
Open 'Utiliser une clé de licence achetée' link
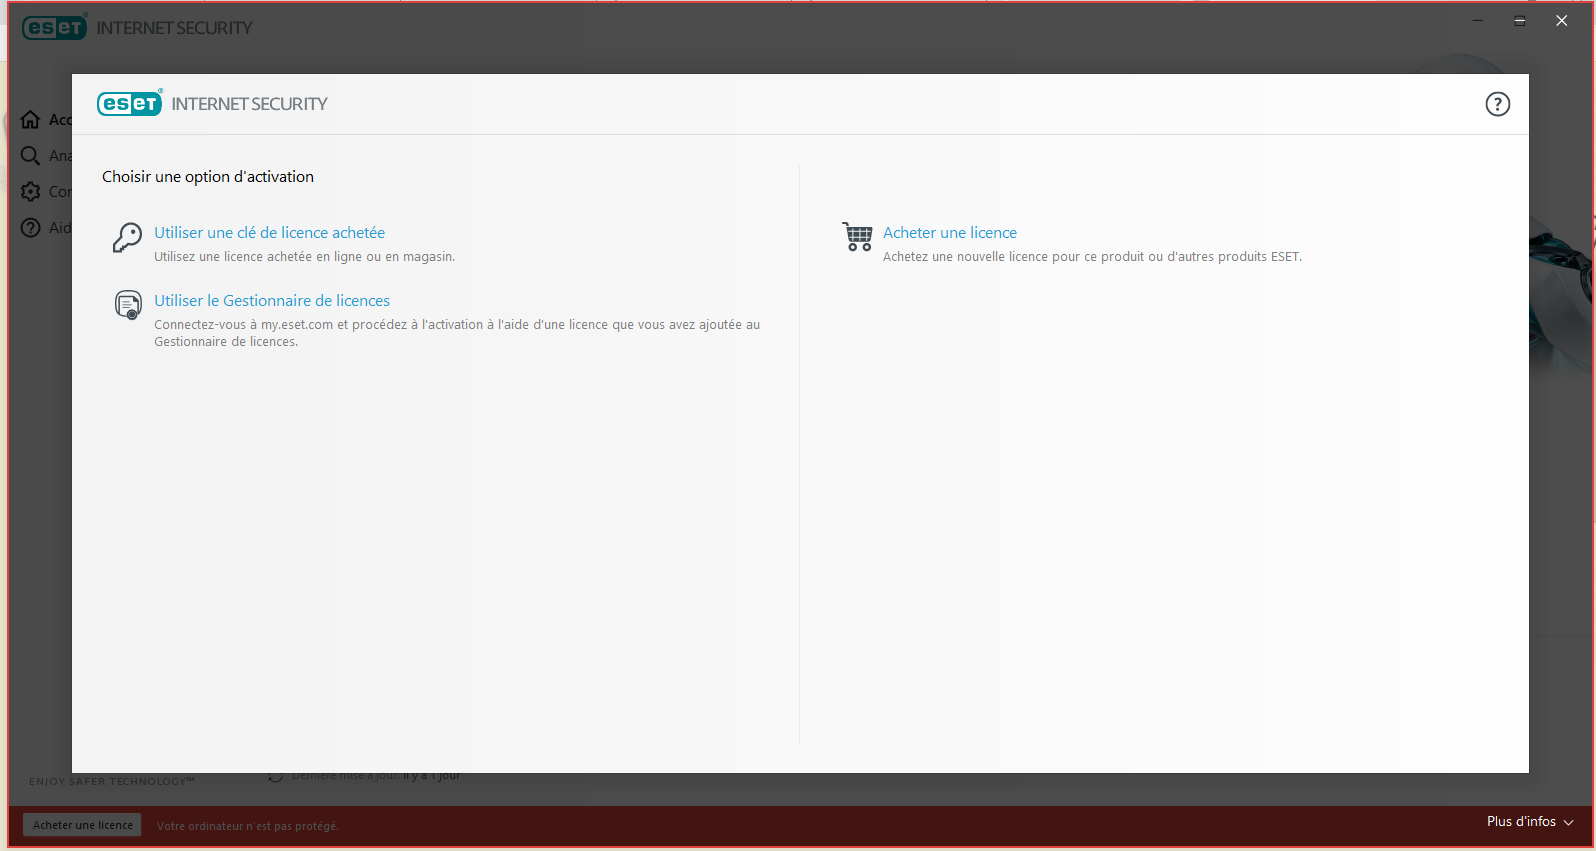(269, 232)
